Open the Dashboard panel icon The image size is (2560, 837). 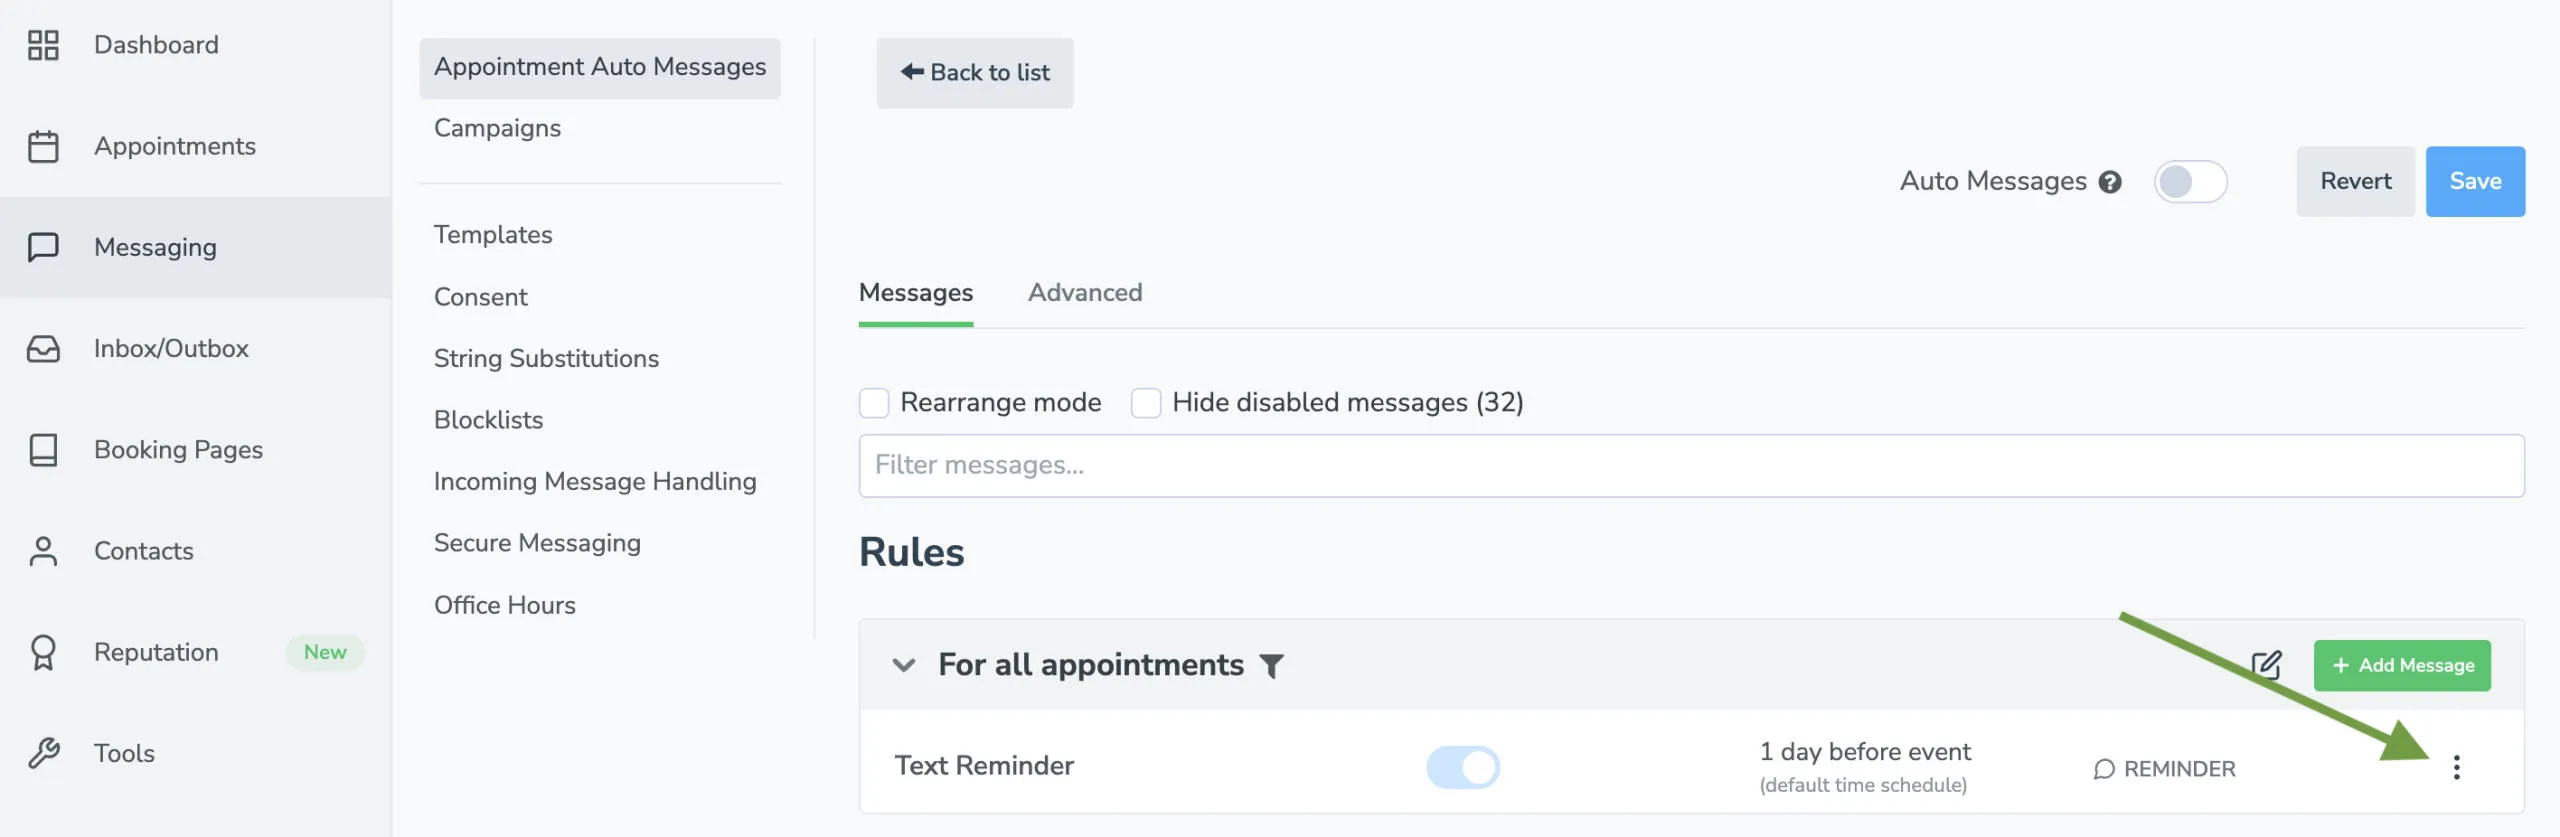coord(44,44)
